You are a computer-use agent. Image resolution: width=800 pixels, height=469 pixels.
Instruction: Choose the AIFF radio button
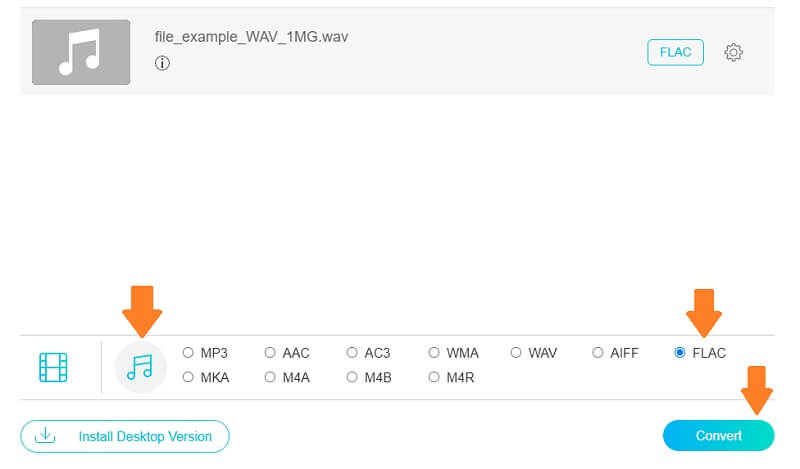coord(598,353)
